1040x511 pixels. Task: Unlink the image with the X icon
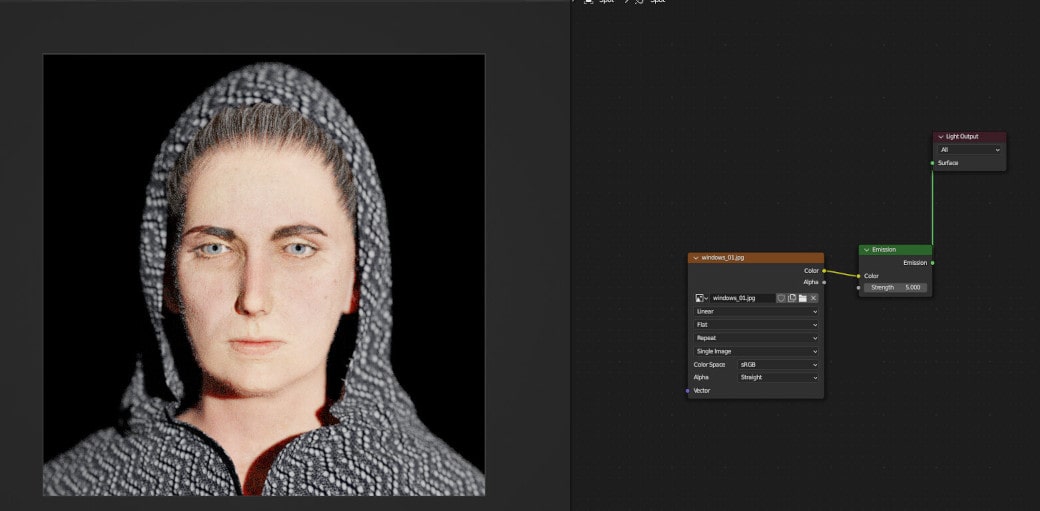click(x=813, y=299)
